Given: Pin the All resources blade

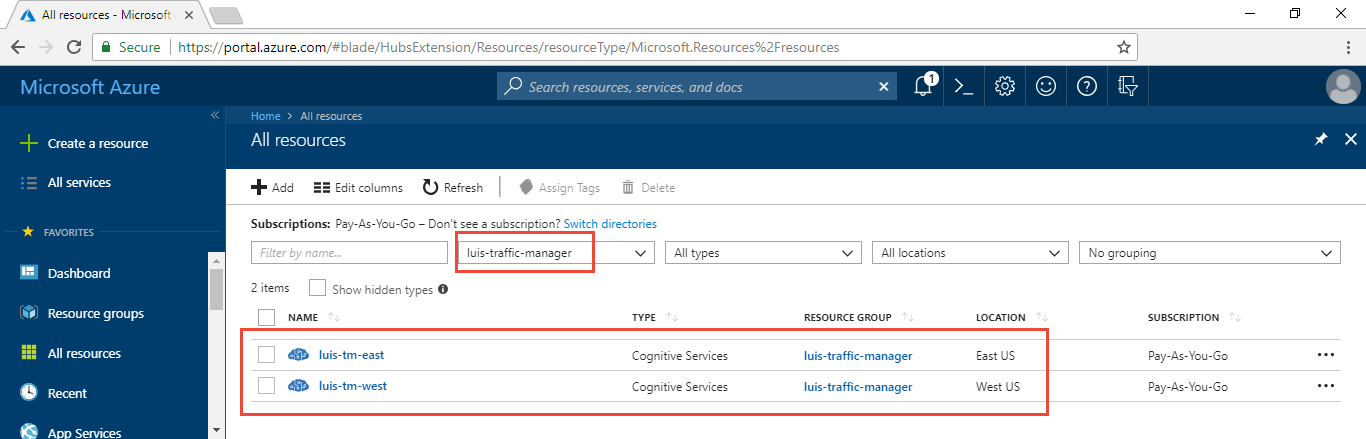Looking at the screenshot, I should 1320,140.
